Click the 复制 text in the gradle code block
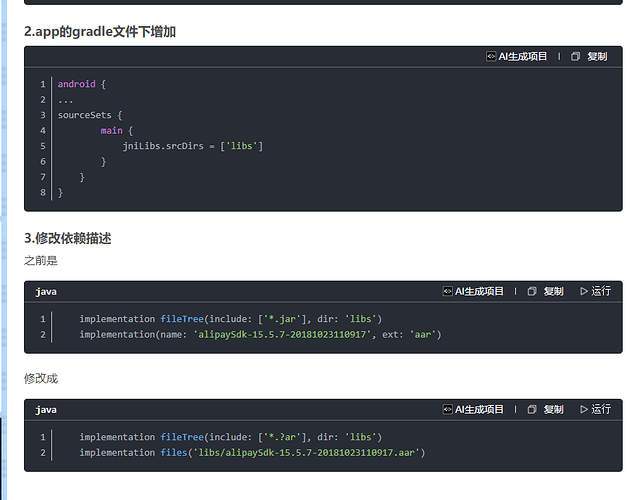 (597, 57)
